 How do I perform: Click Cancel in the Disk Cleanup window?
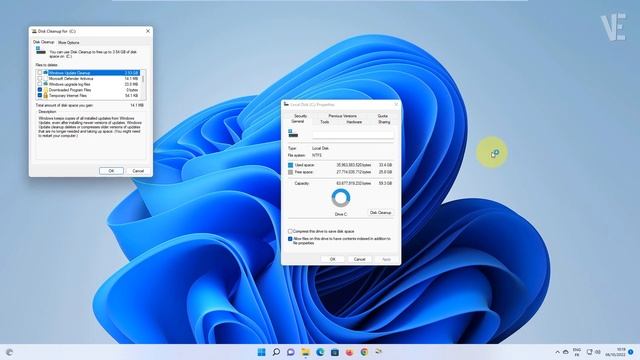tap(138, 171)
